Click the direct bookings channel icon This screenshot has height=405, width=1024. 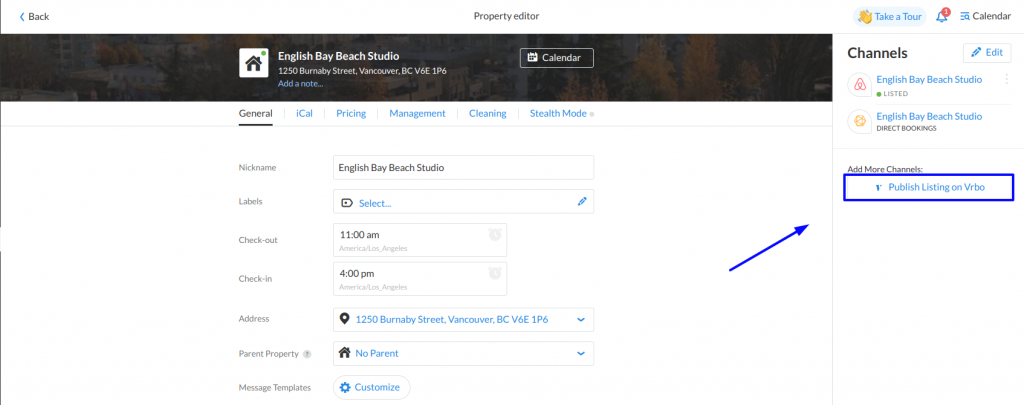(859, 121)
